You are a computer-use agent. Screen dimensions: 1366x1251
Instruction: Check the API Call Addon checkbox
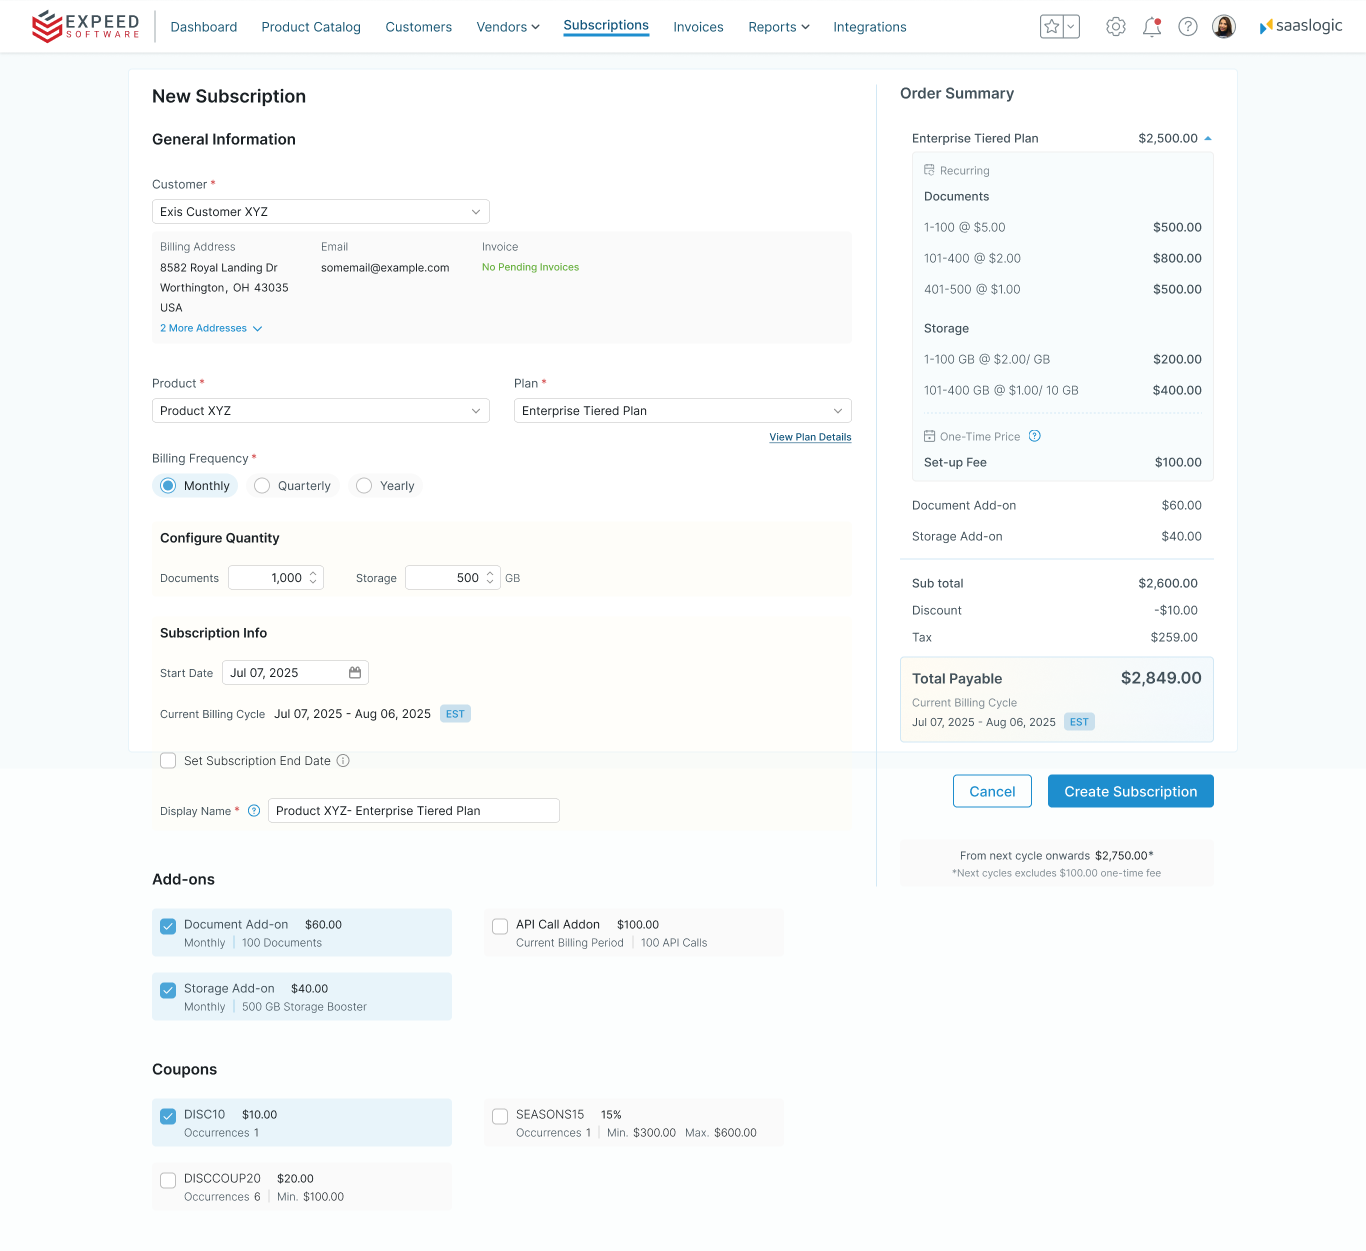[x=500, y=927]
